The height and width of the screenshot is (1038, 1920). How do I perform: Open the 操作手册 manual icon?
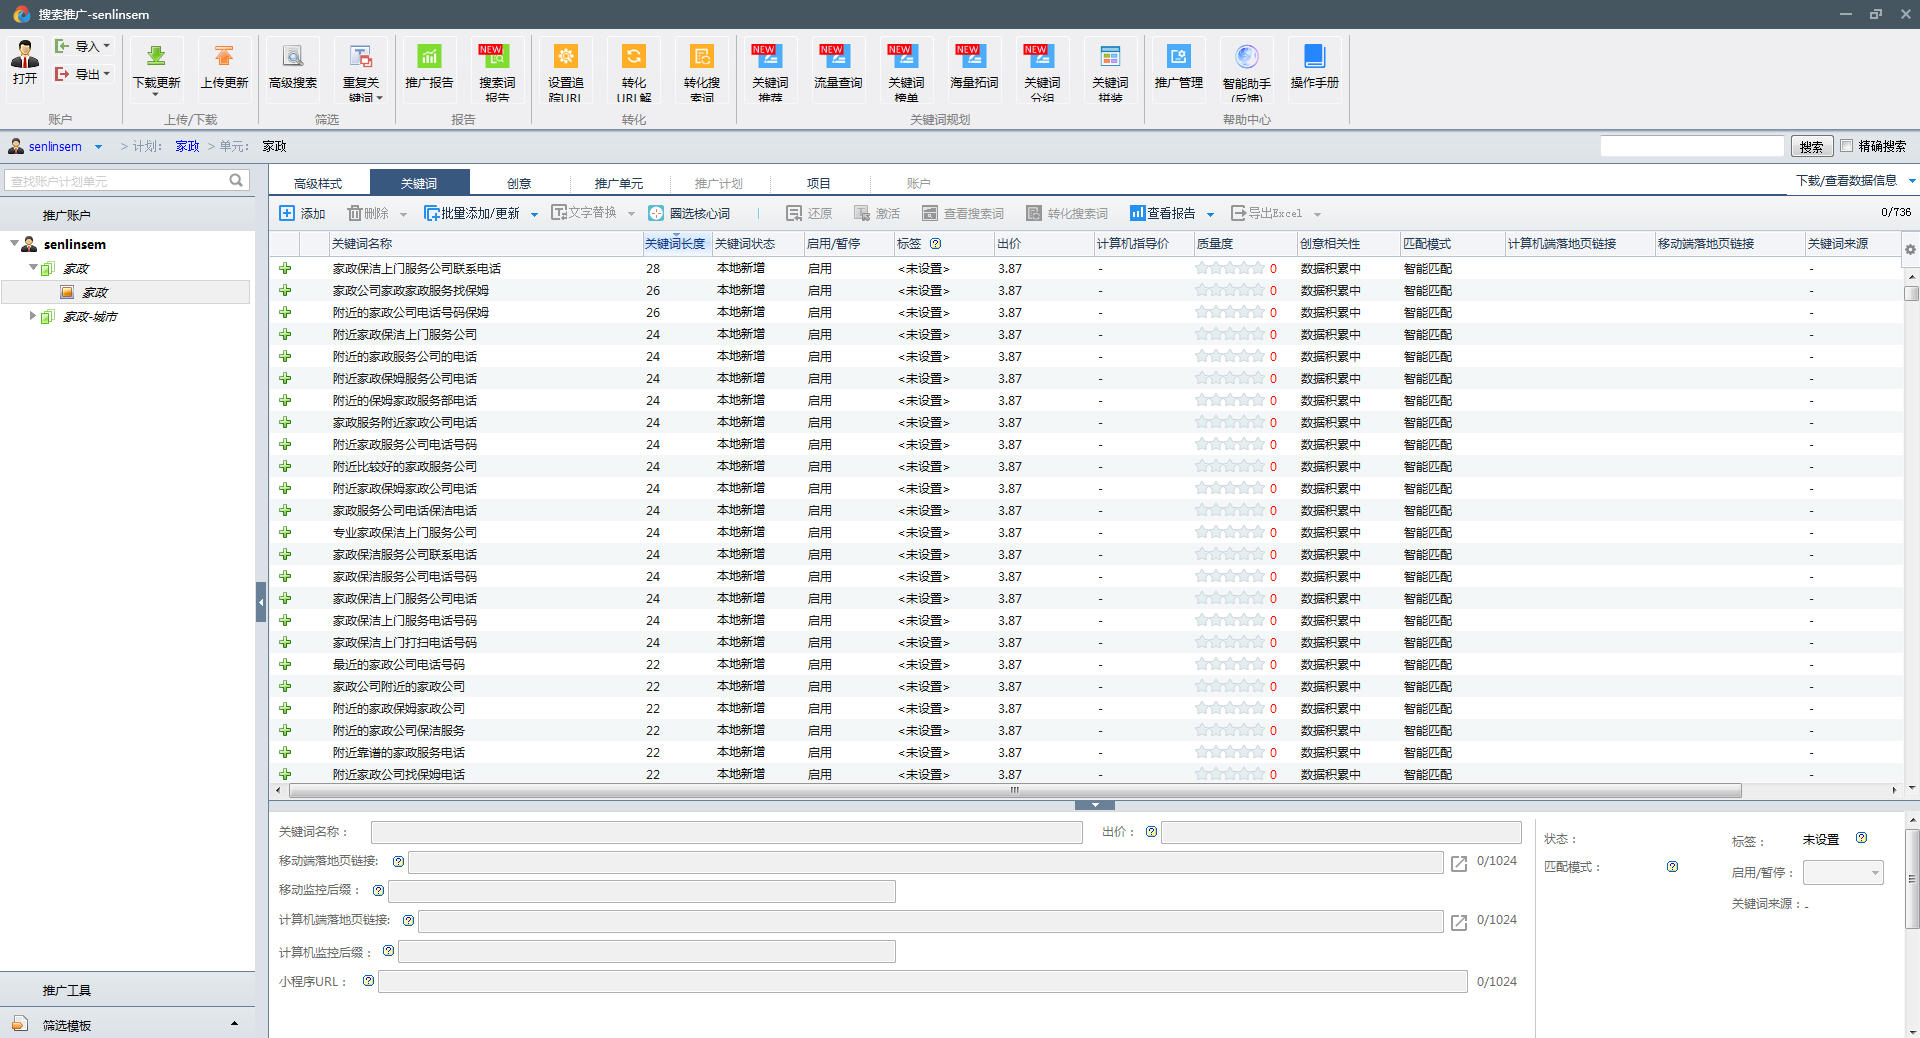click(1314, 57)
